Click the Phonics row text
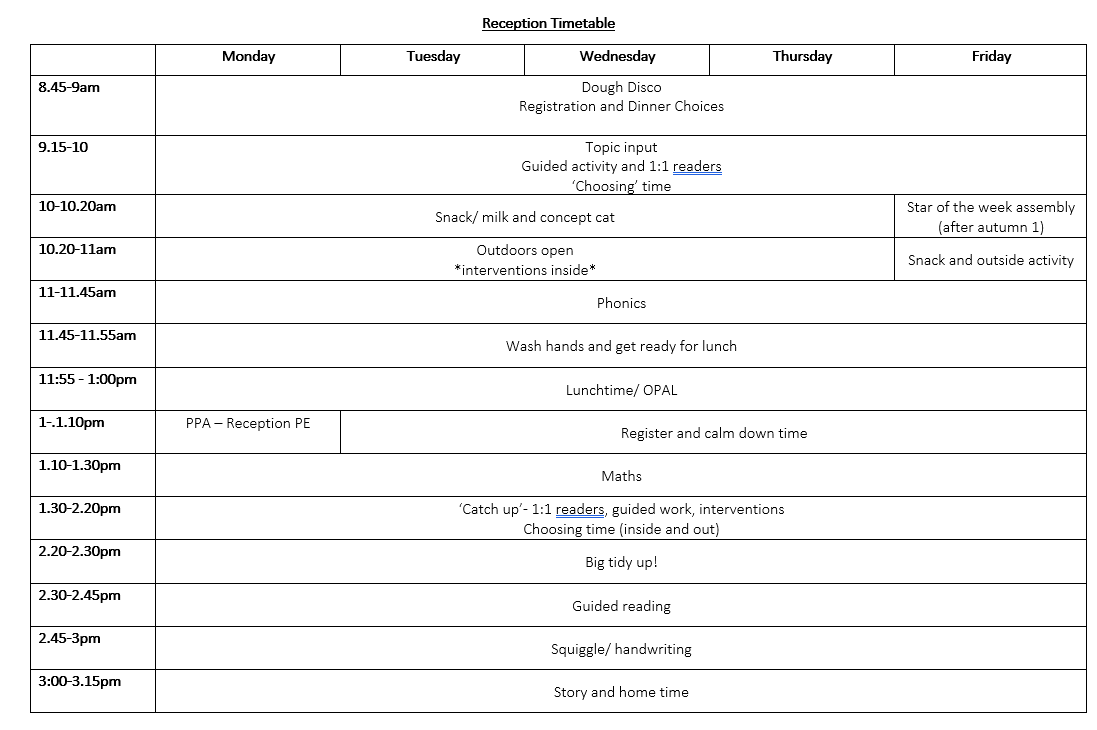This screenshot has width=1097, height=730. tap(621, 303)
